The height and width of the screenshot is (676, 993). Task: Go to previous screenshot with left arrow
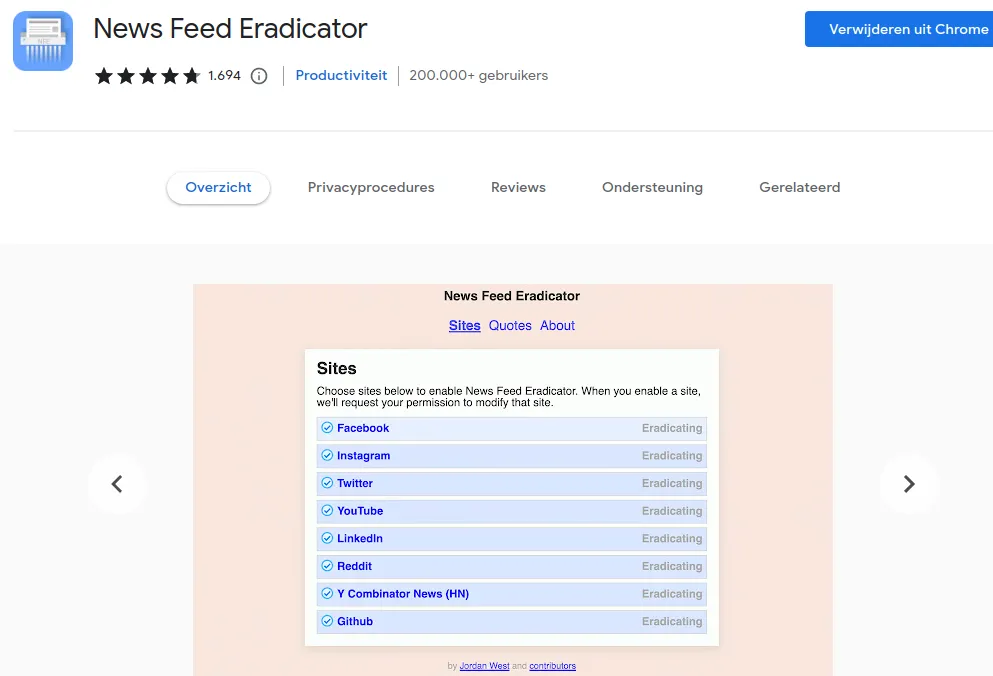coord(117,484)
